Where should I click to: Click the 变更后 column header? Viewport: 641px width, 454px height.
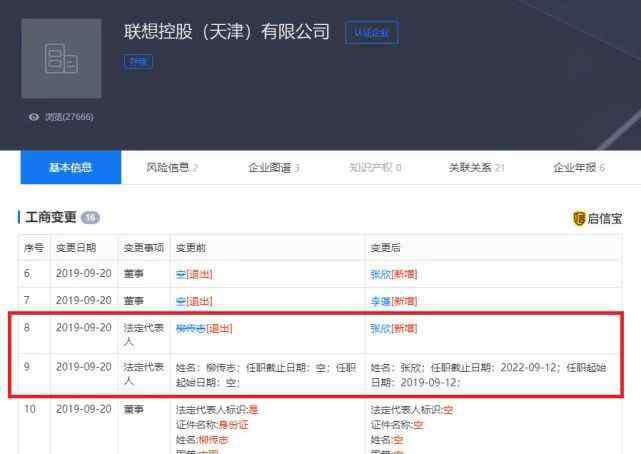point(385,248)
